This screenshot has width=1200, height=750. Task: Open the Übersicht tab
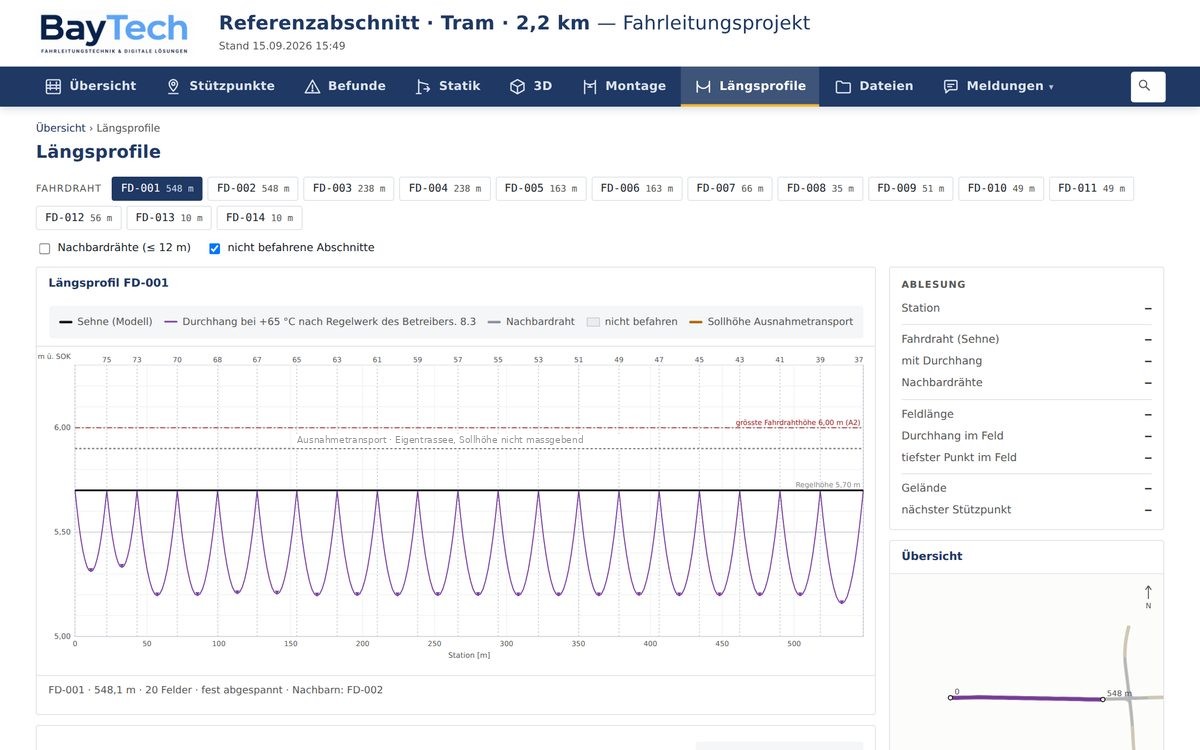coord(91,86)
